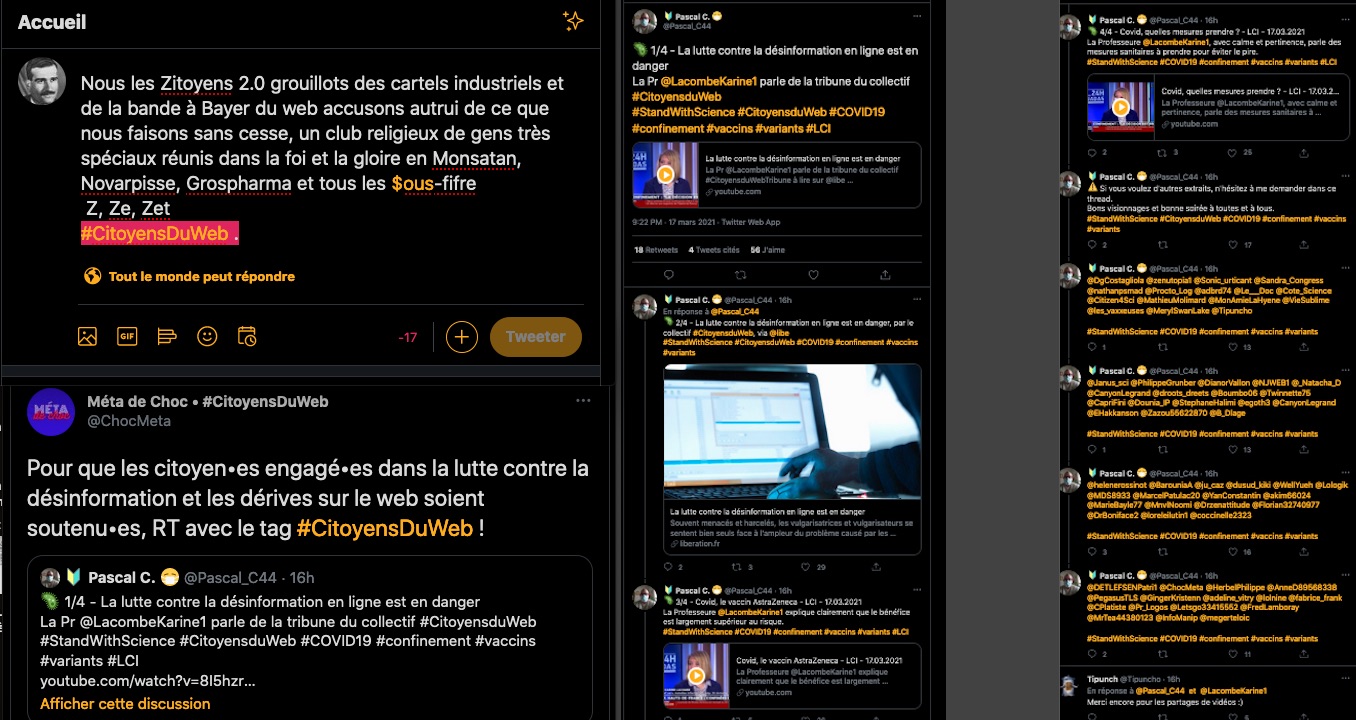Change reply setting 'Tout le monde peut répondre'
This screenshot has height=720, width=1356.
tap(190, 276)
